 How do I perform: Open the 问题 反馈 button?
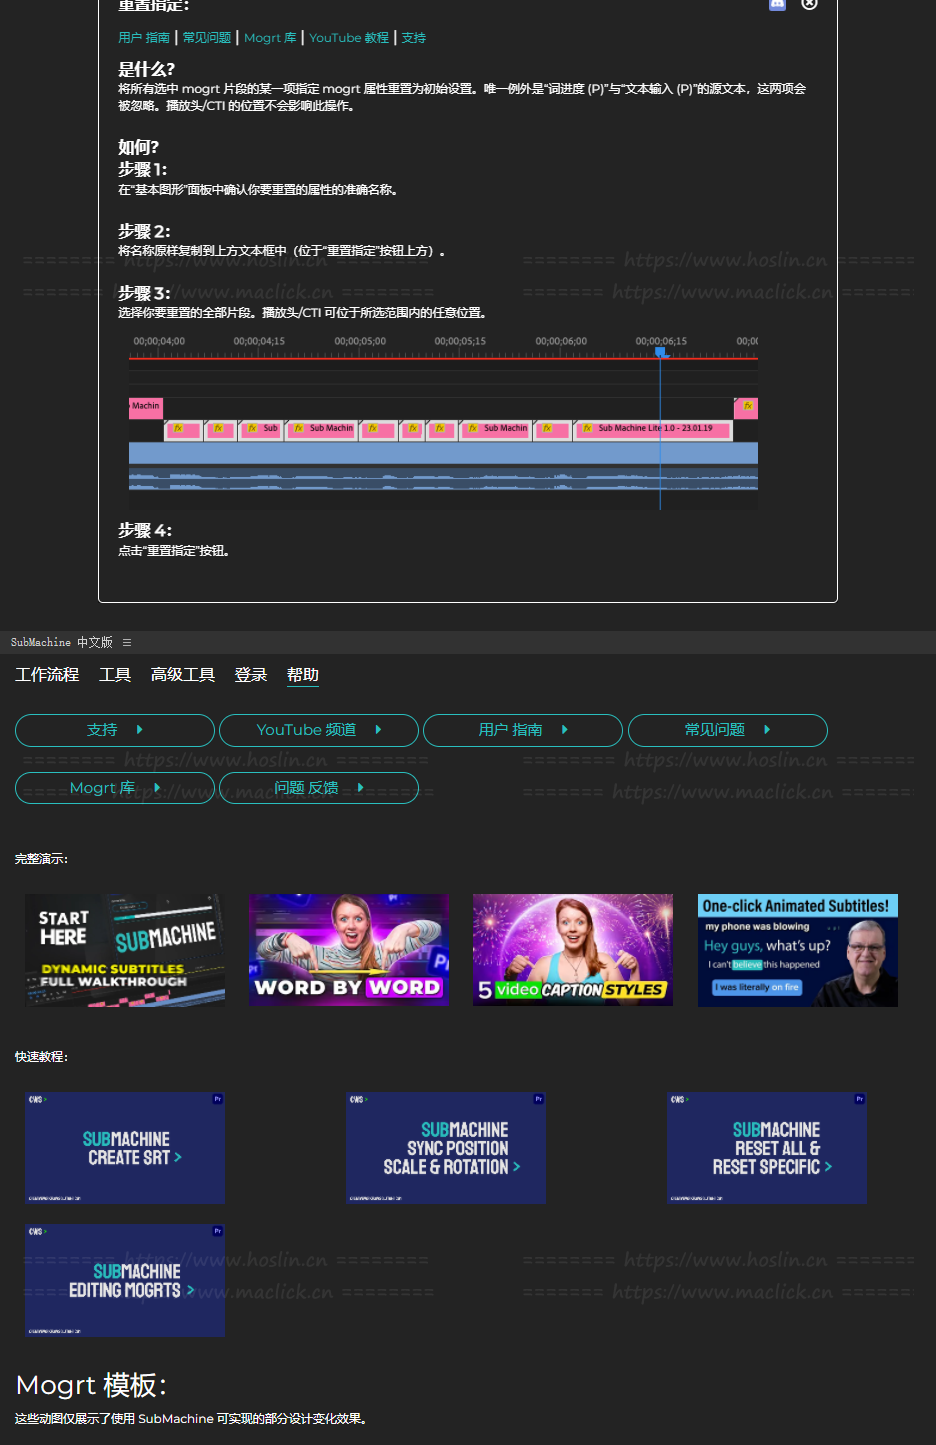319,788
